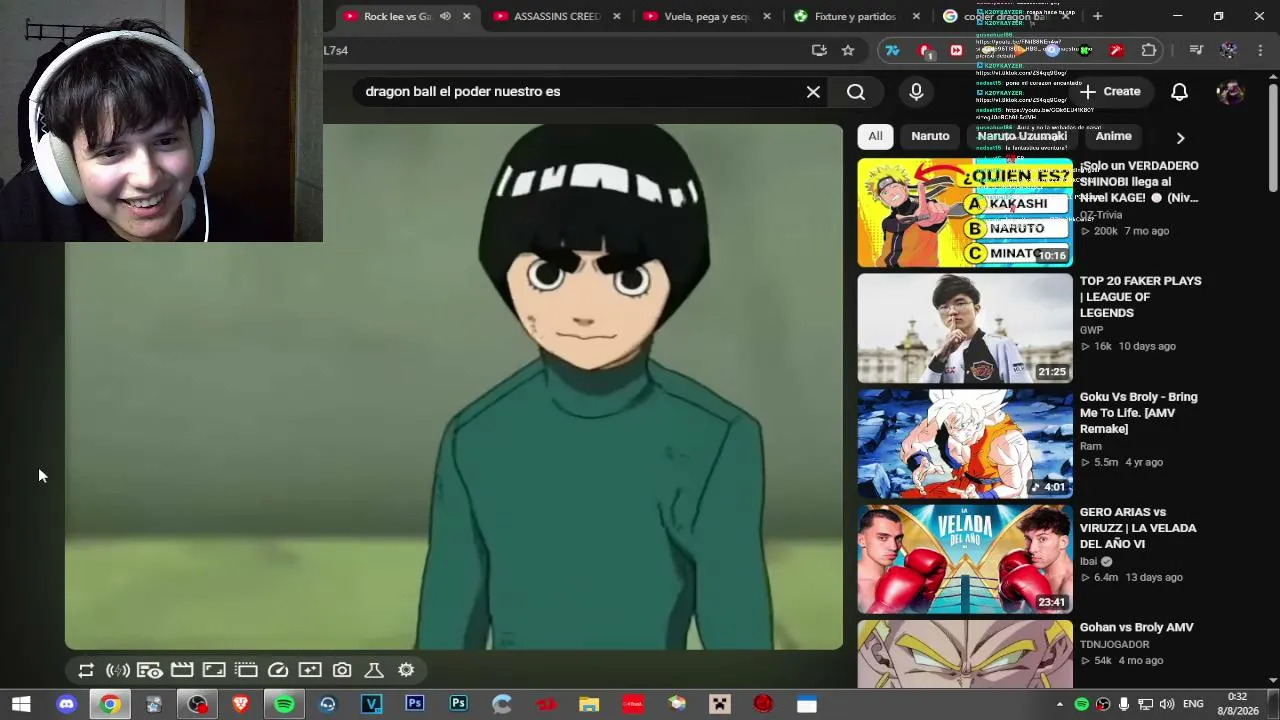This screenshot has height=720, width=1280.
Task: Open a new browser tab
Action: 1097,16
